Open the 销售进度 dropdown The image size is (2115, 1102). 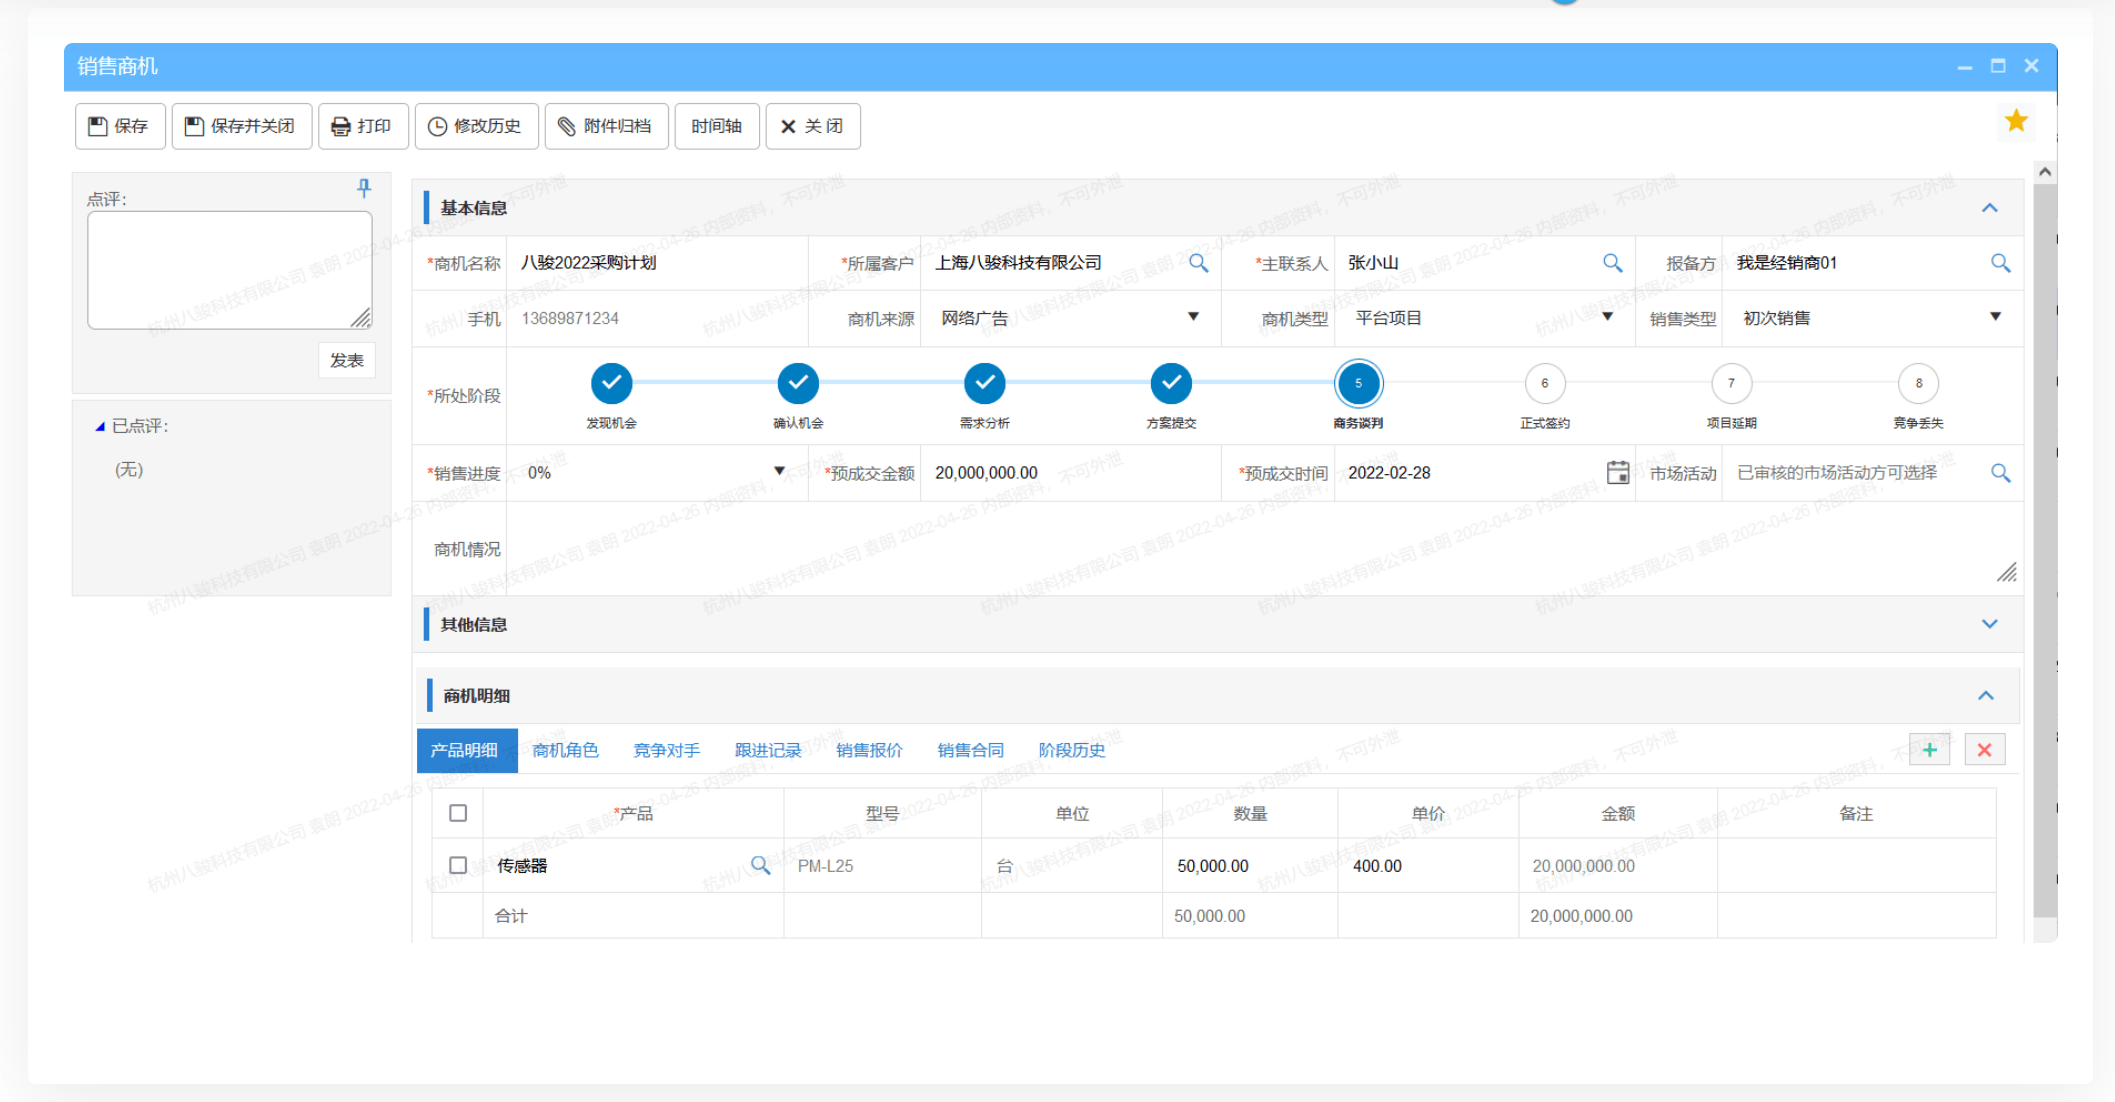click(776, 473)
